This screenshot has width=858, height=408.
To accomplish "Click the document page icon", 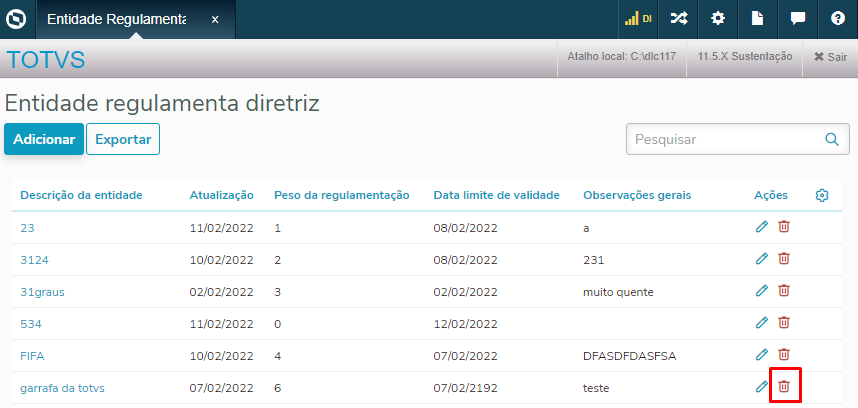I will pos(757,19).
